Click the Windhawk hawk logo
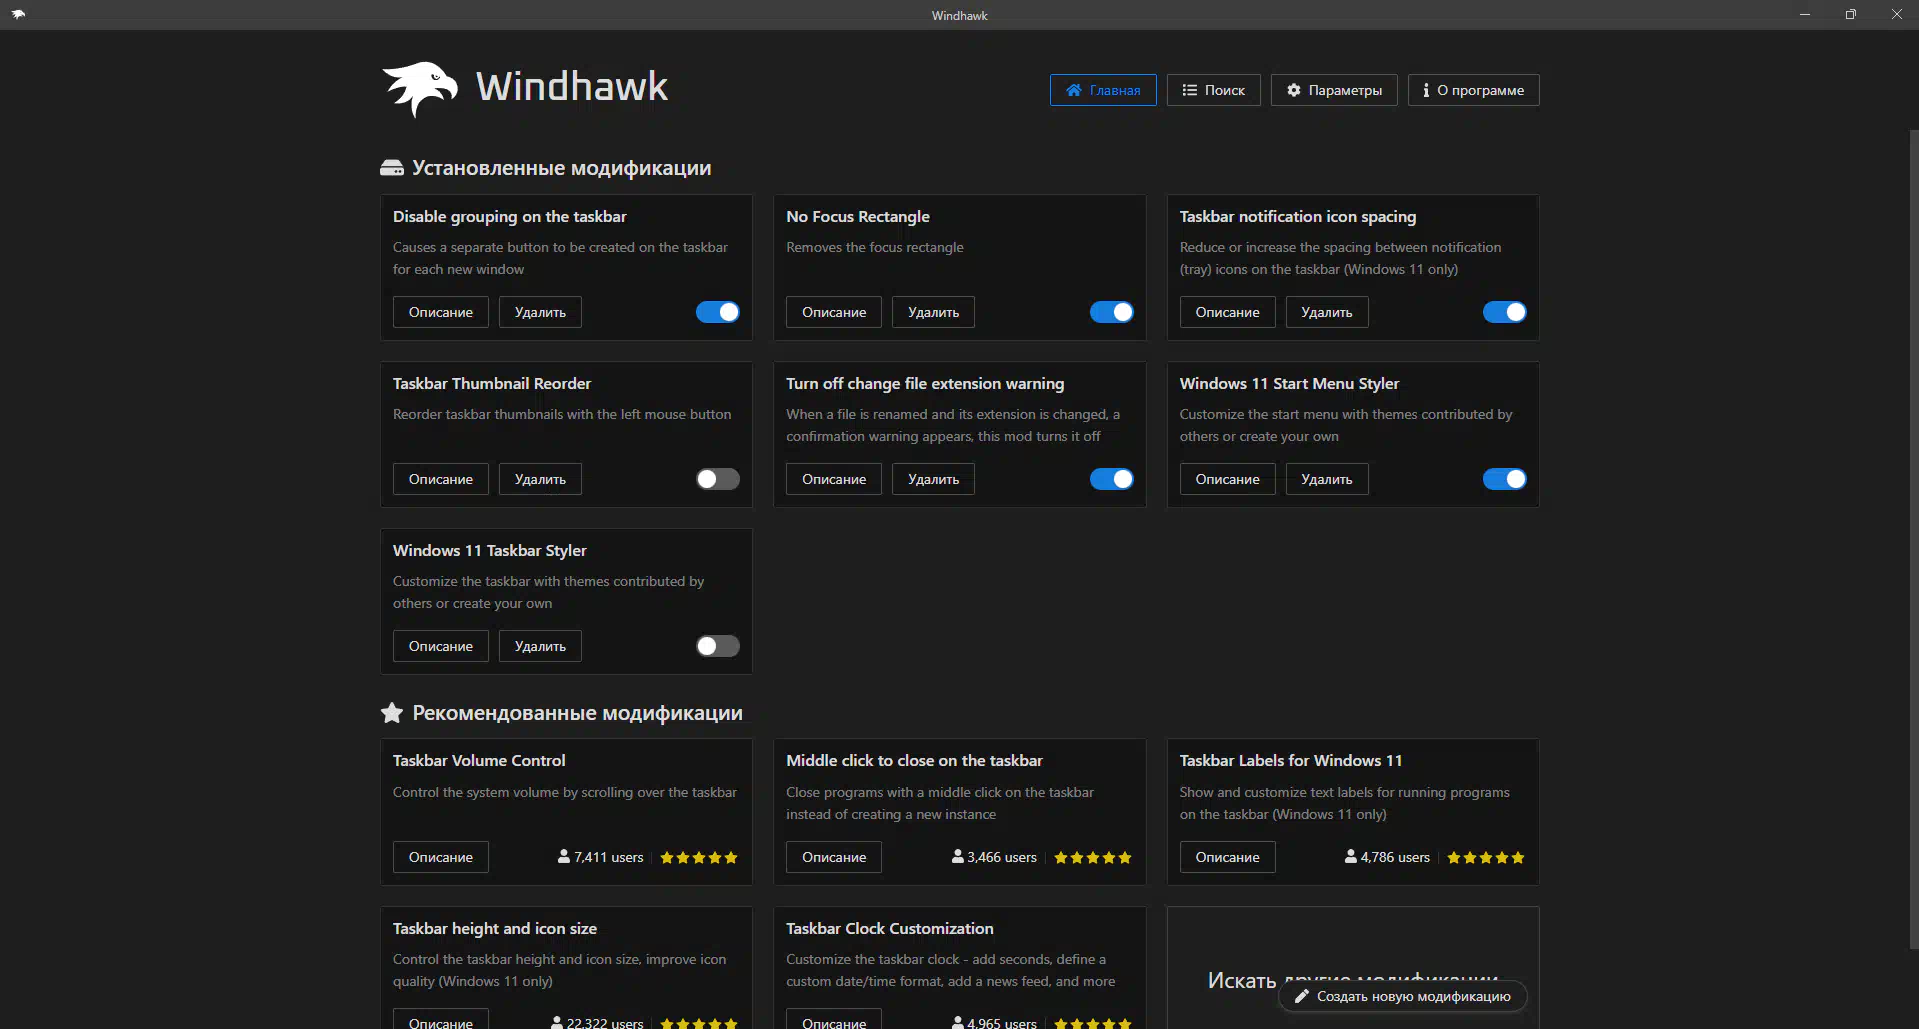 coord(420,89)
